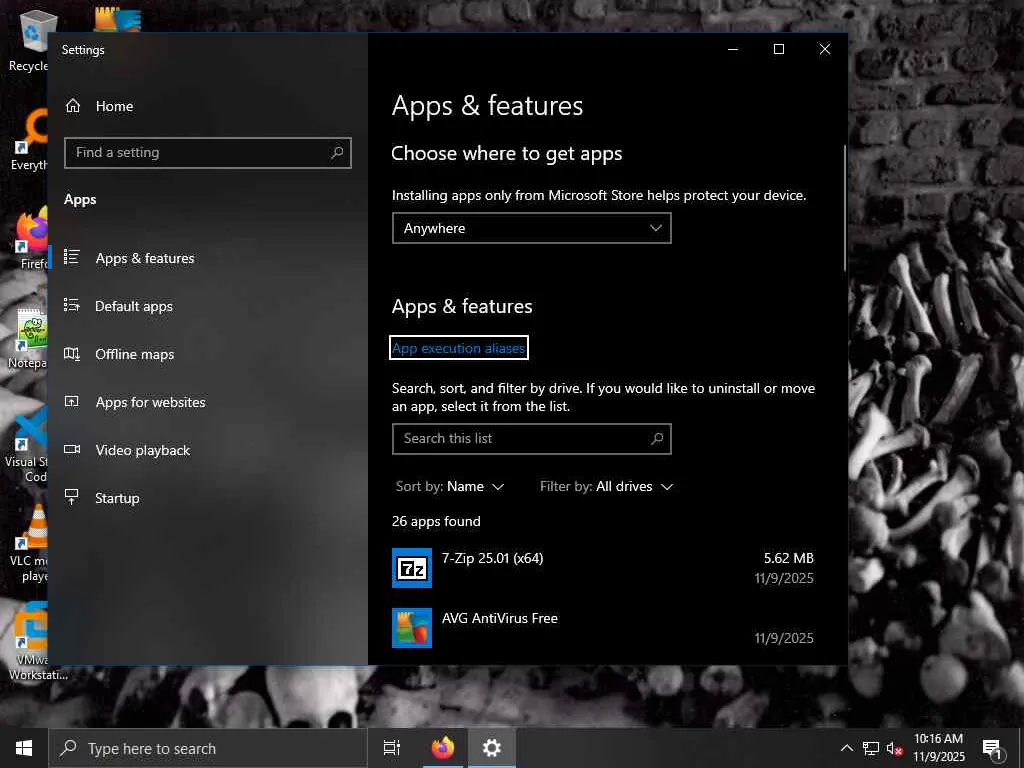
Task: Click the Startup sidebar icon
Action: tap(72, 497)
